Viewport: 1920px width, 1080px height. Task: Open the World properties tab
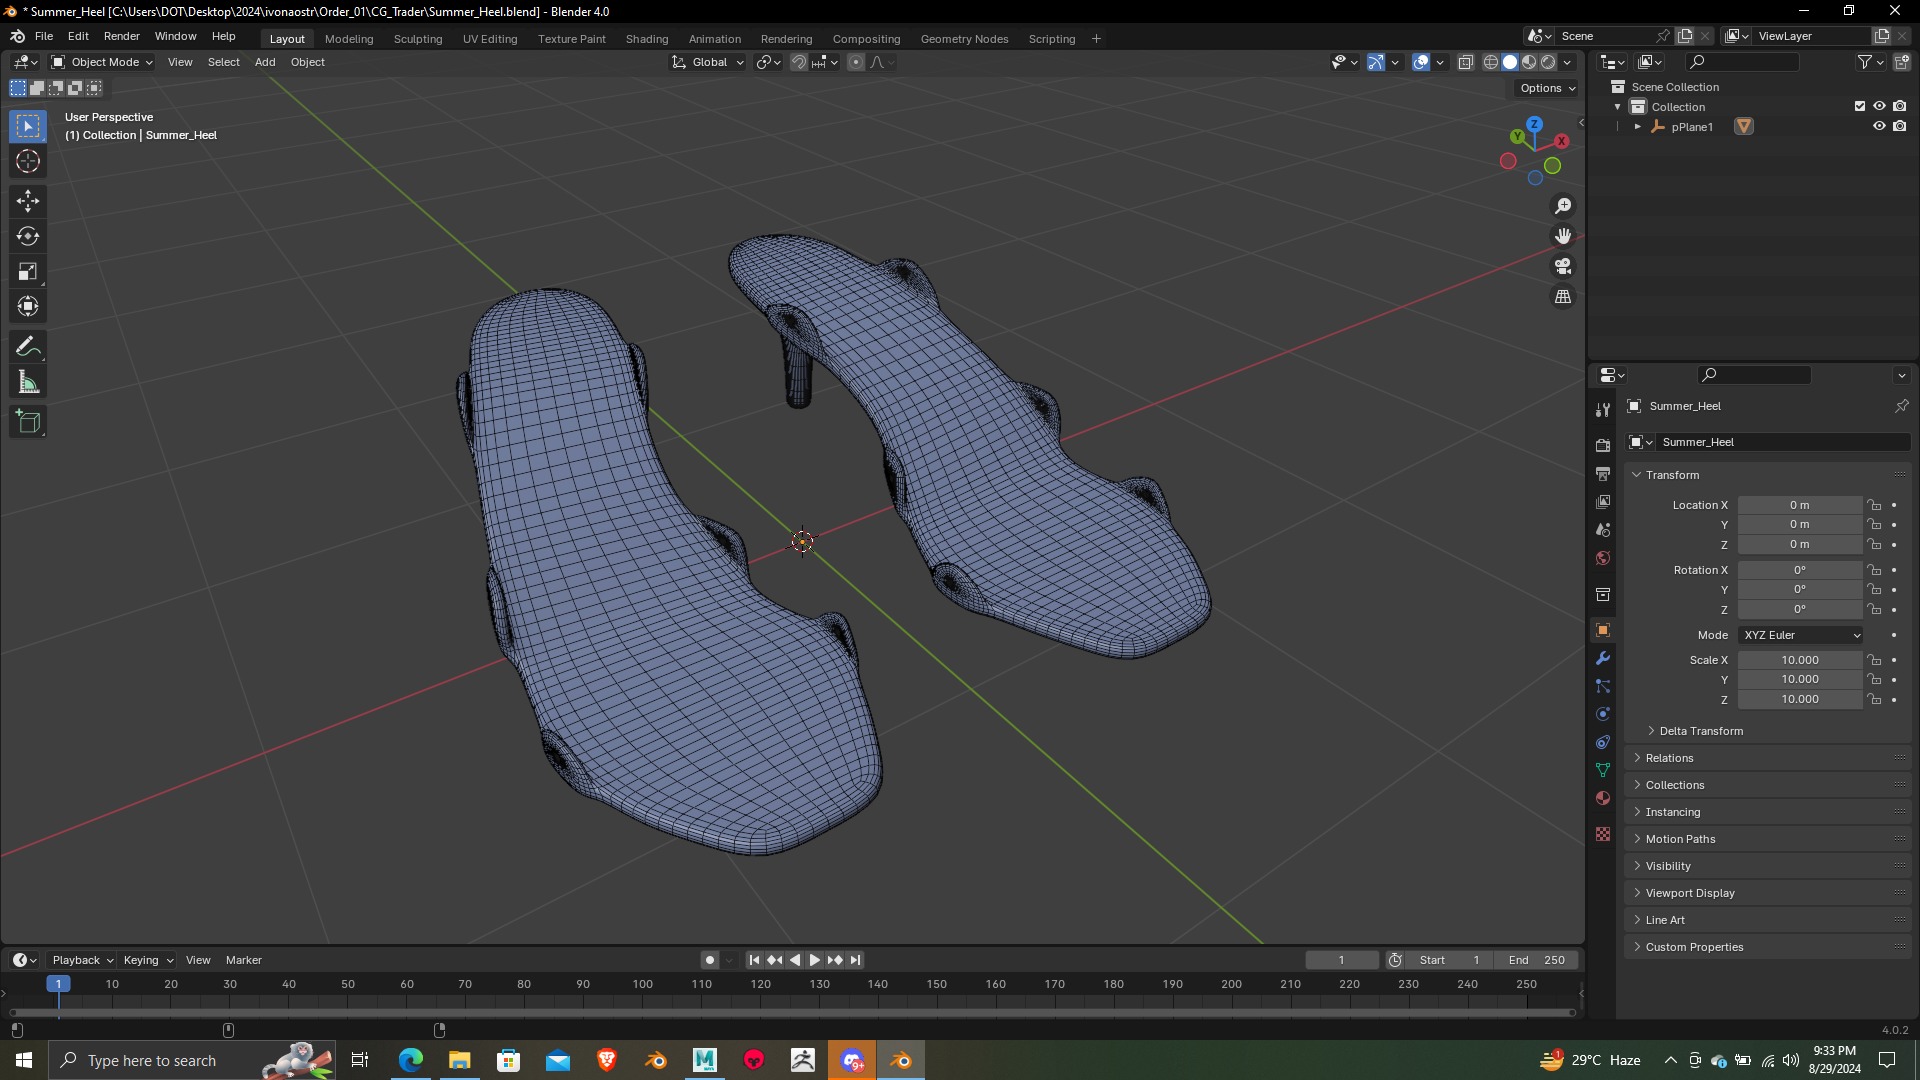pos(1603,558)
